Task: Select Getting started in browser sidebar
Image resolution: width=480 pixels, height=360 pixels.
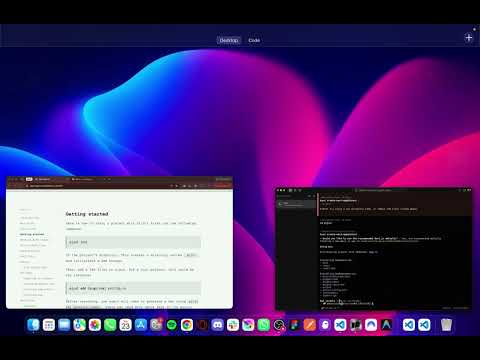Action: click(x=32, y=234)
